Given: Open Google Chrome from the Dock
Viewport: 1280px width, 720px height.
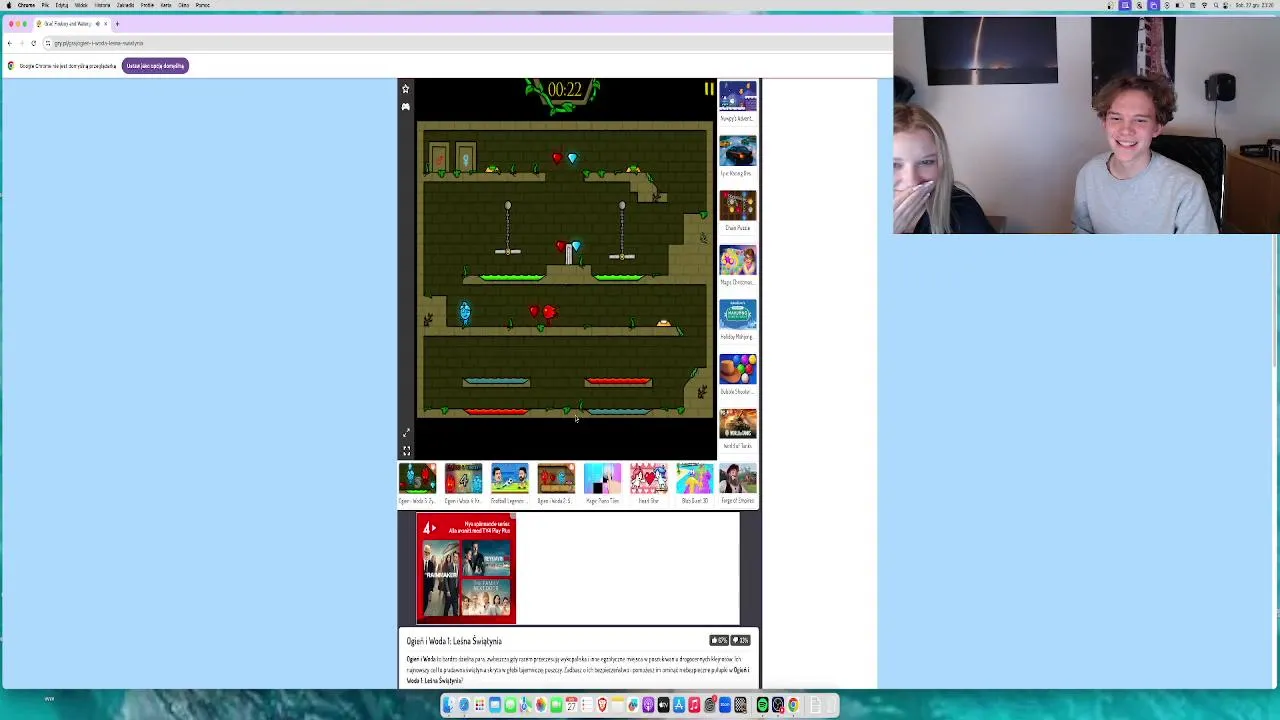Looking at the screenshot, I should (x=793, y=706).
